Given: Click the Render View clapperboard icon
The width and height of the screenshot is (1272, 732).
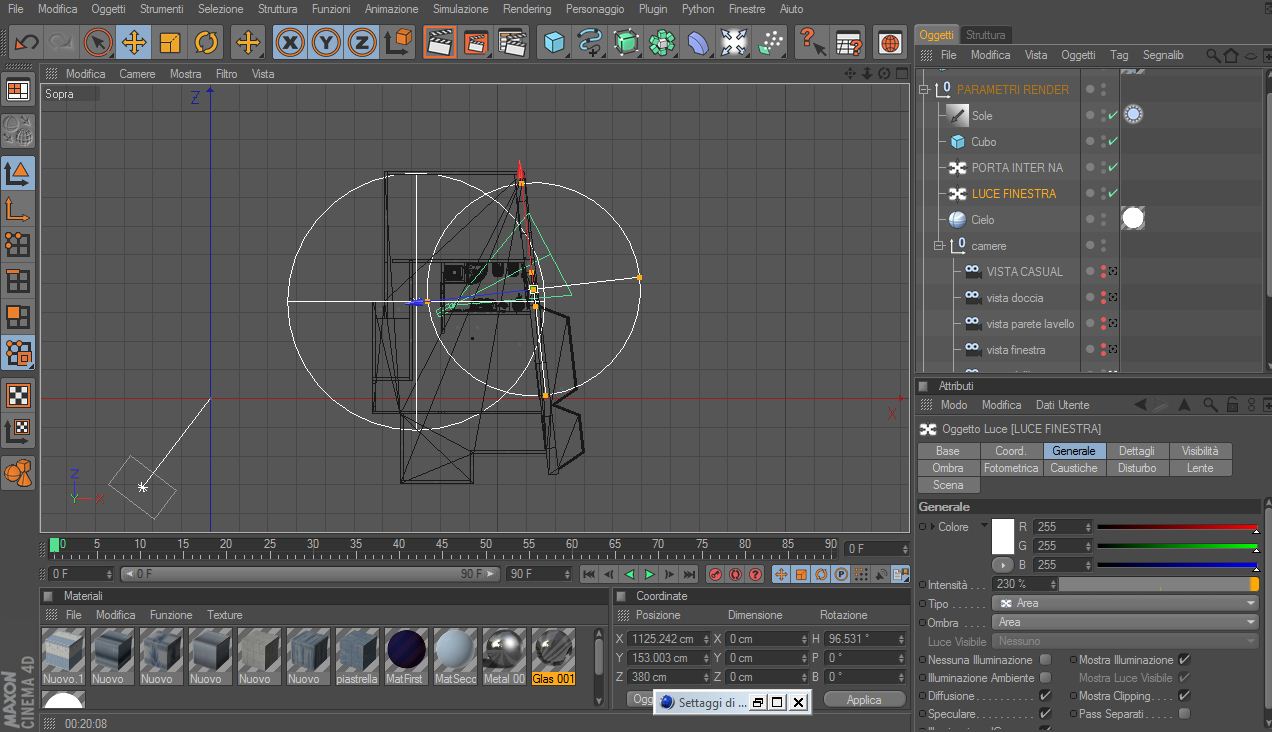Looking at the screenshot, I should (439, 42).
